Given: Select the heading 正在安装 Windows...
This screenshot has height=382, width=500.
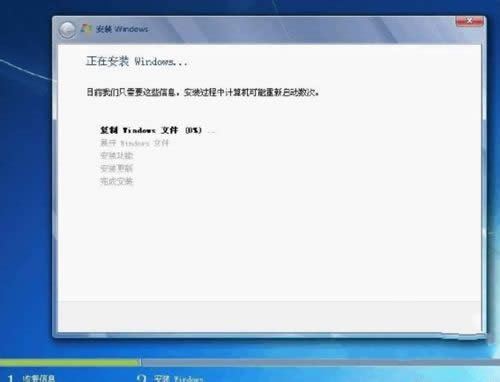Looking at the screenshot, I should tap(136, 61).
